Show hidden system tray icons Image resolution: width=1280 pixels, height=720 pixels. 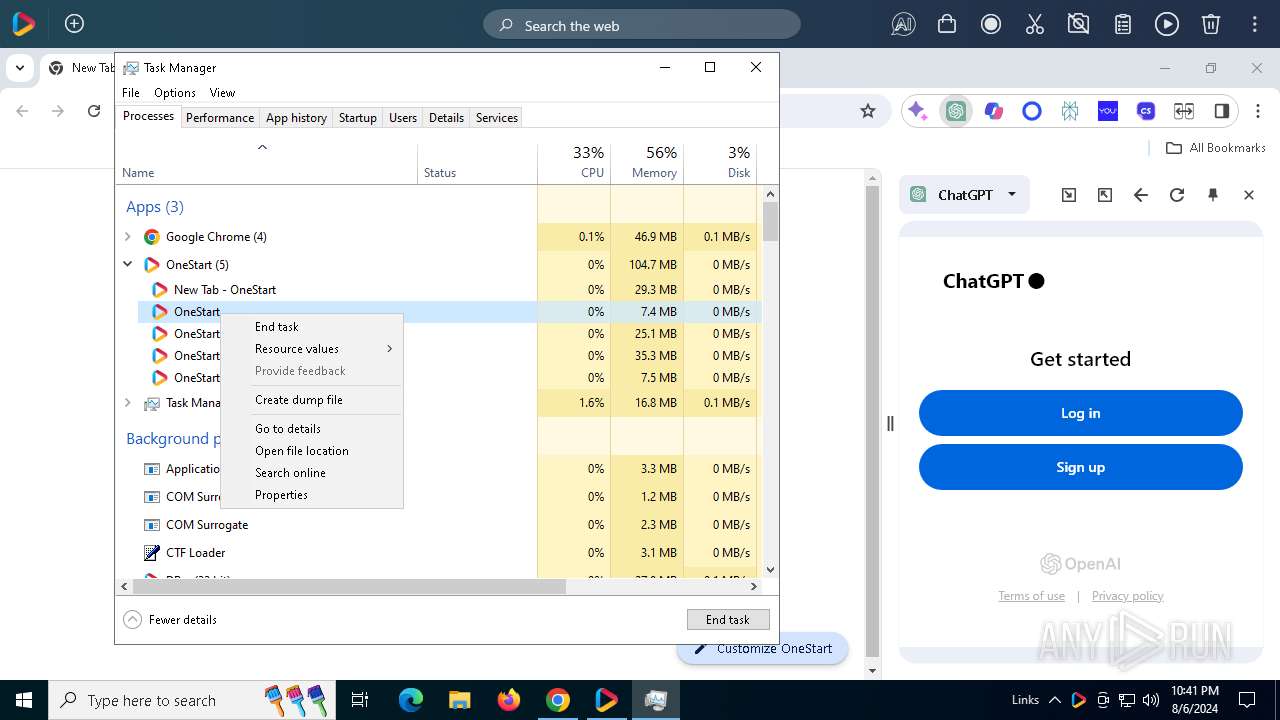tap(1054, 700)
